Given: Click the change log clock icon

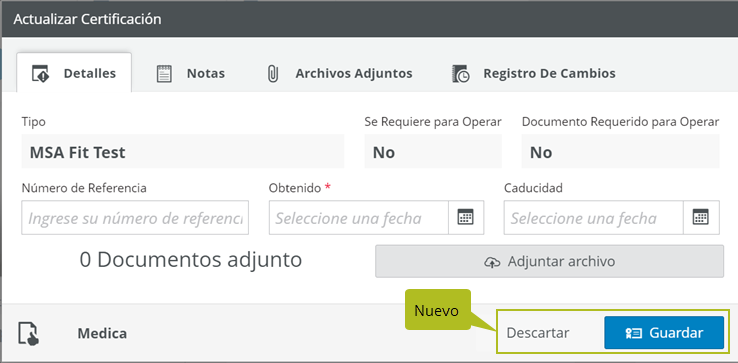Looking at the screenshot, I should 460,74.
